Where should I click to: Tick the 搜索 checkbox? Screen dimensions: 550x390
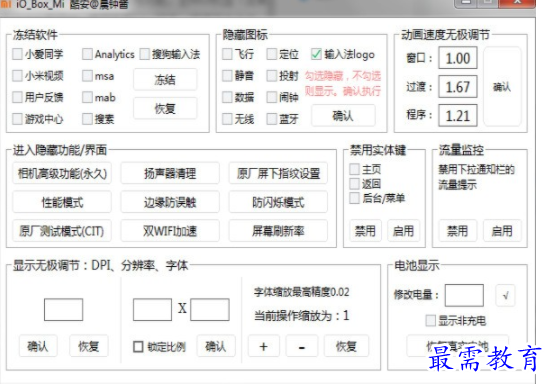87,119
